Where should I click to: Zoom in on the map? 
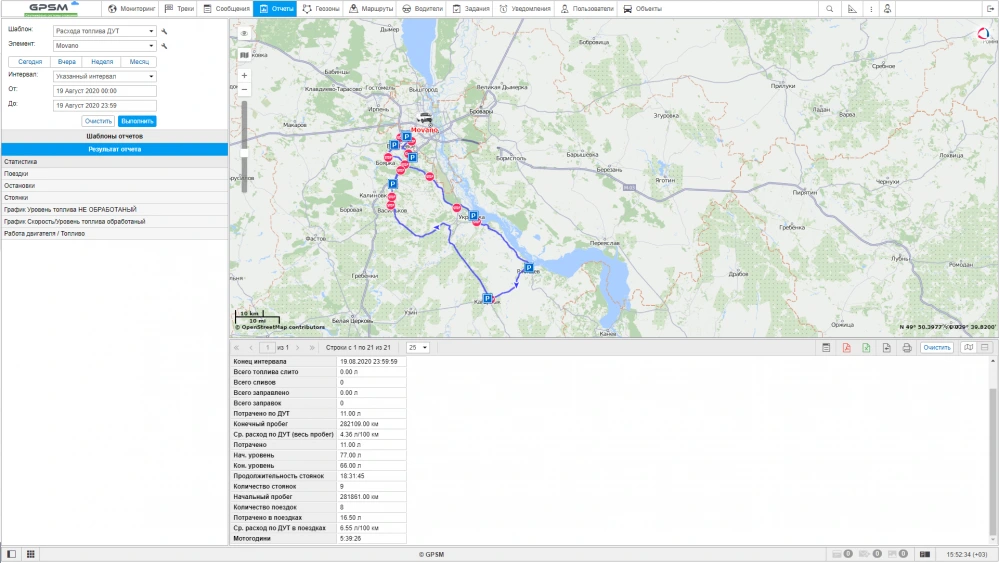click(244, 75)
